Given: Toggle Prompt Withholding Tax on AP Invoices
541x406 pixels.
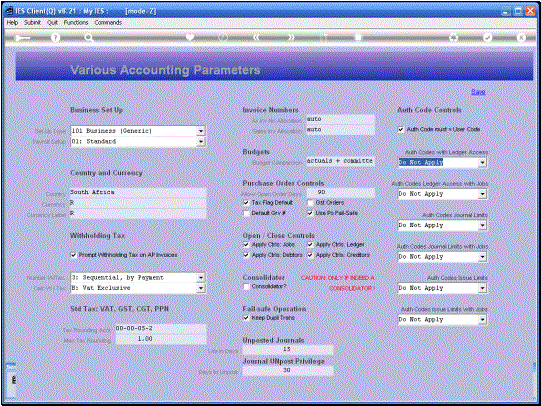Looking at the screenshot, I should coord(73,255).
